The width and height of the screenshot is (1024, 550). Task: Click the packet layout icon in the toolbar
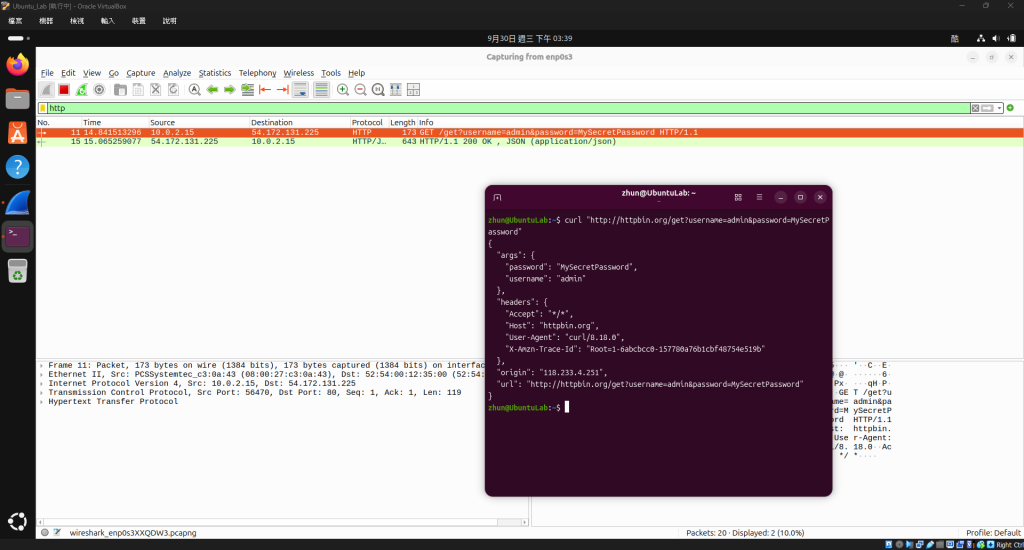(x=413, y=90)
